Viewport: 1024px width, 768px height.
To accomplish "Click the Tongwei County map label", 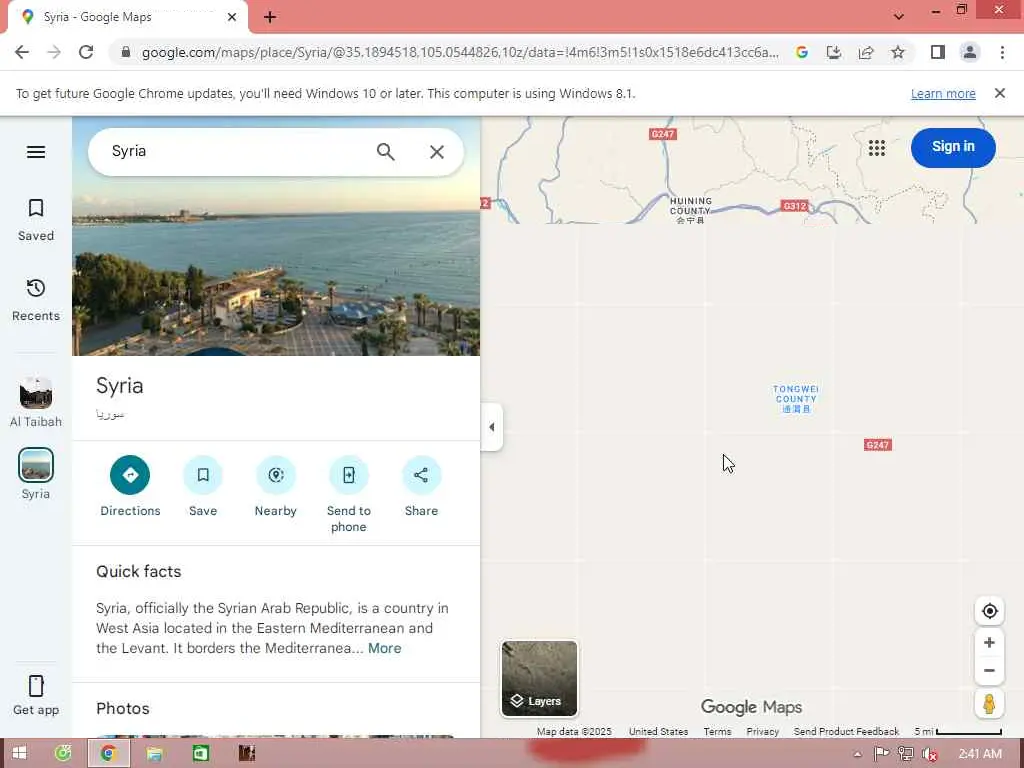I will click(796, 399).
